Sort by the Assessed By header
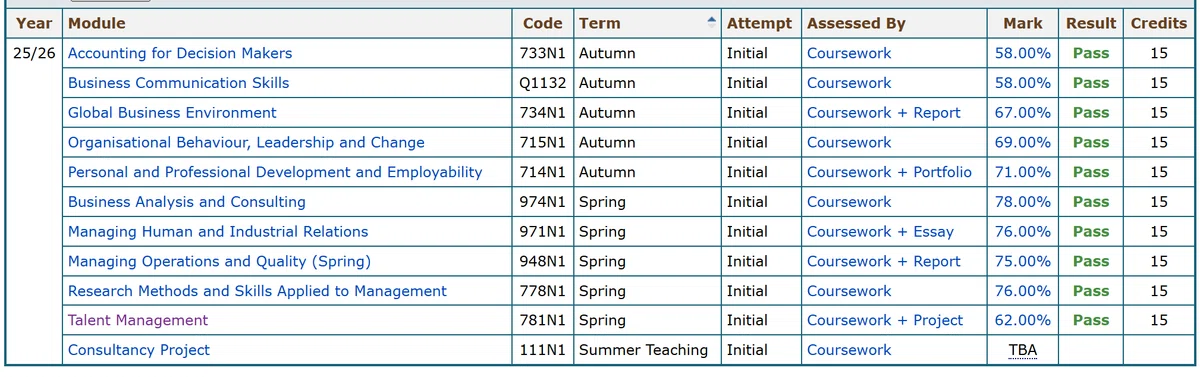Viewport: 1200px width, 377px height. [x=856, y=23]
